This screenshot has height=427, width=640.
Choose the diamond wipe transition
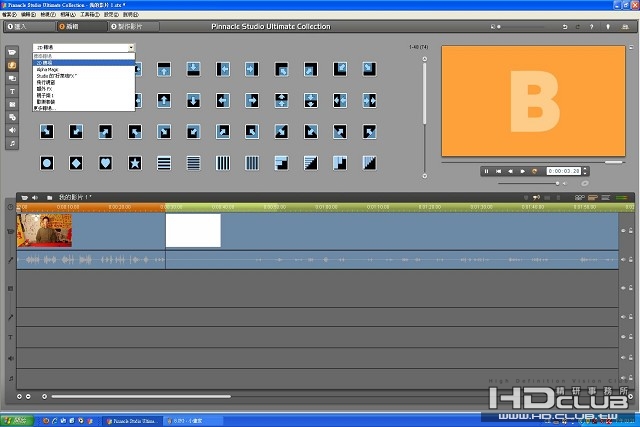tap(76, 163)
